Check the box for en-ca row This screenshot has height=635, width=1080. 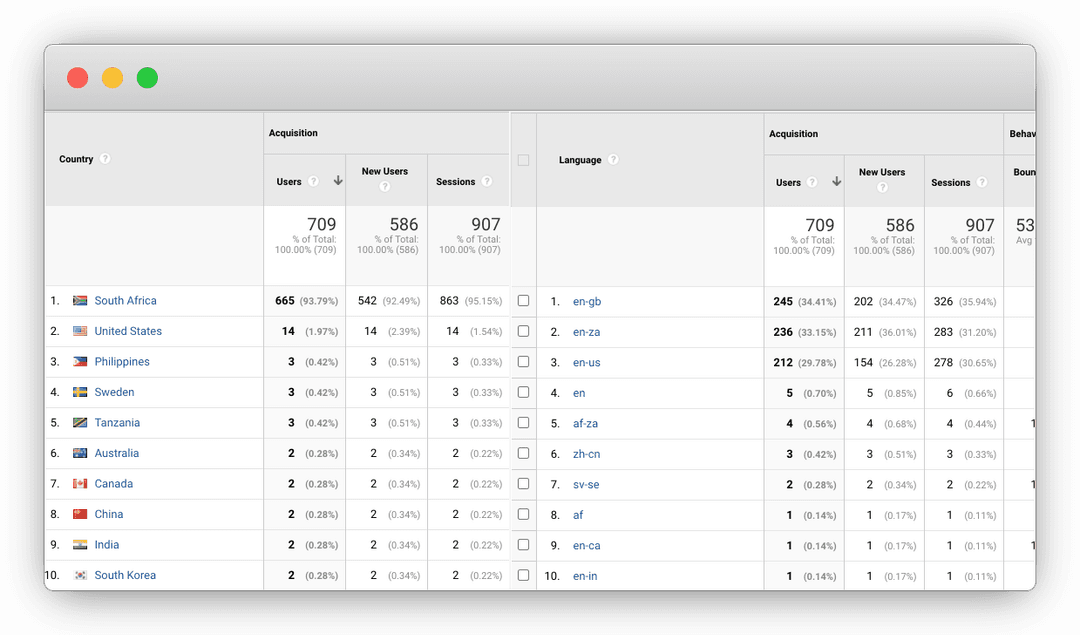pyautogui.click(x=523, y=544)
